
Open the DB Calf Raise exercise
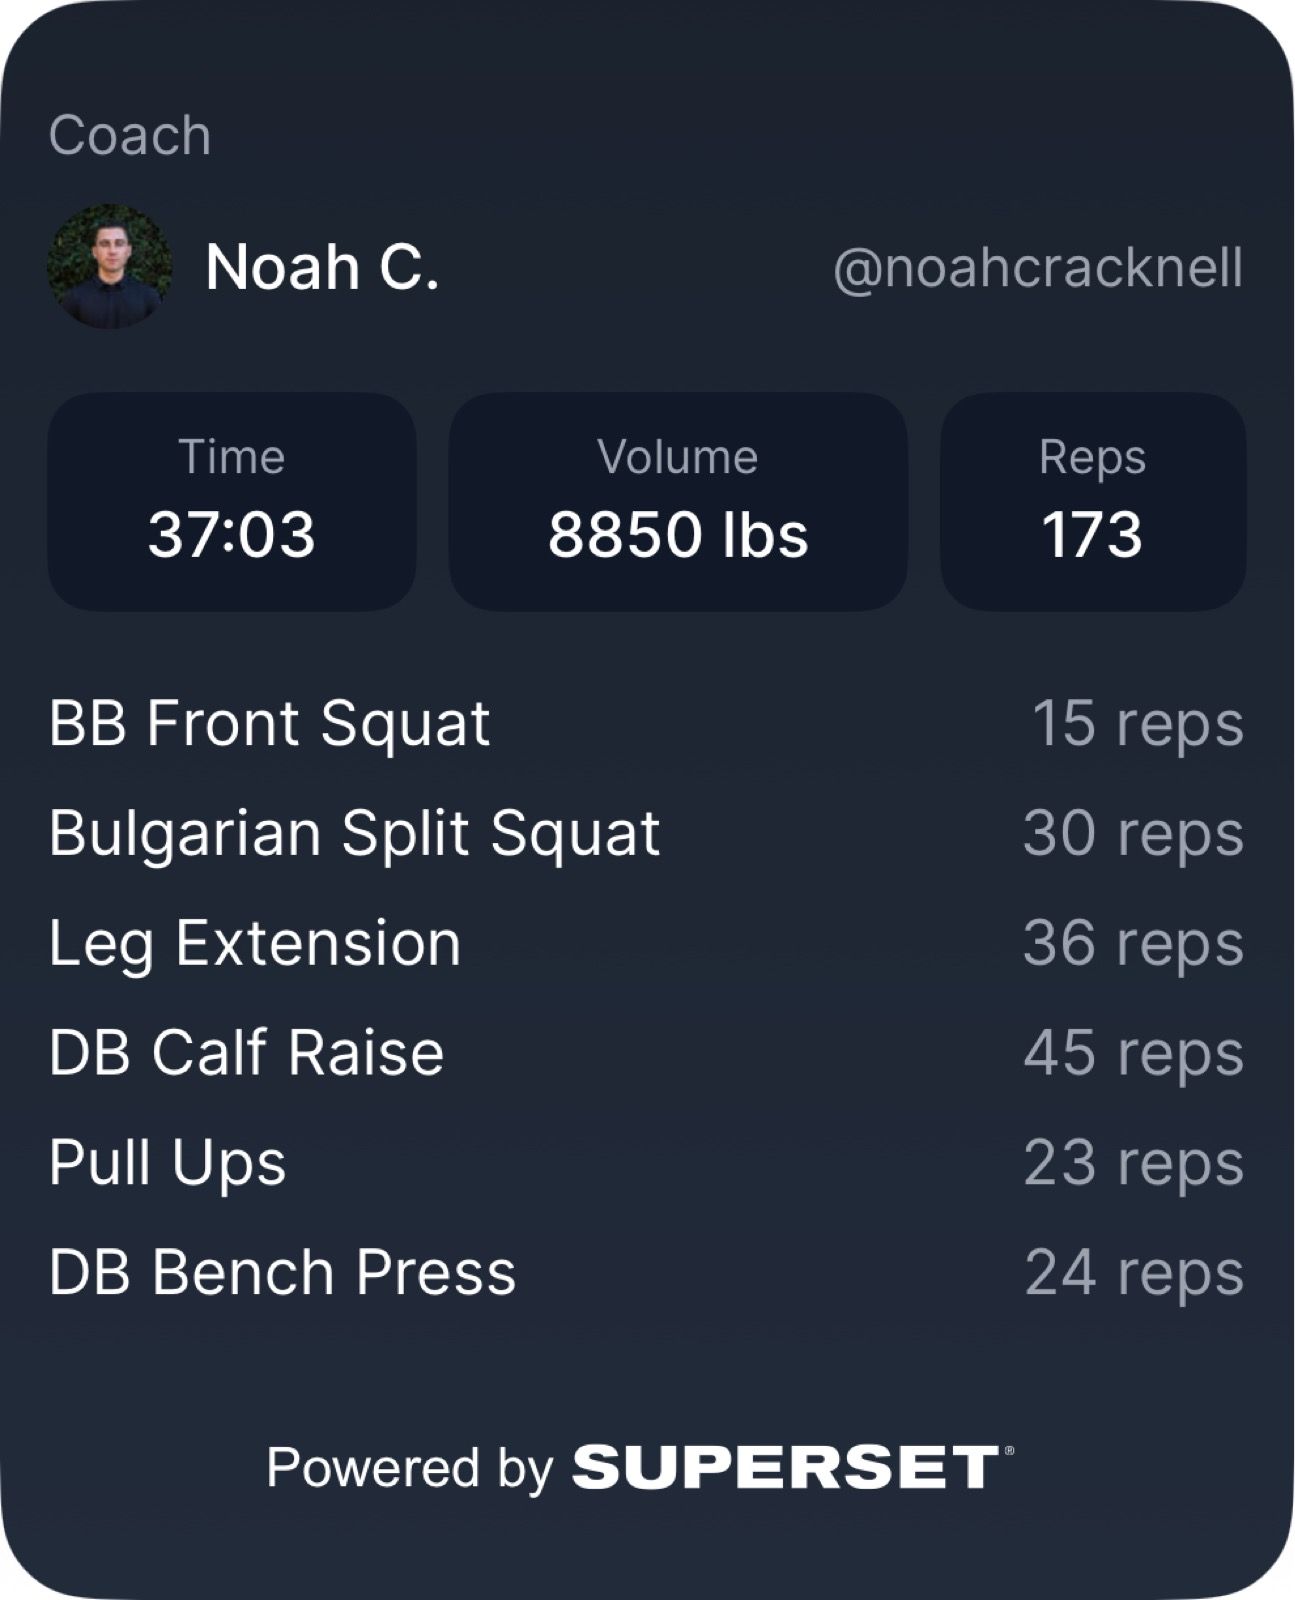click(x=247, y=1053)
